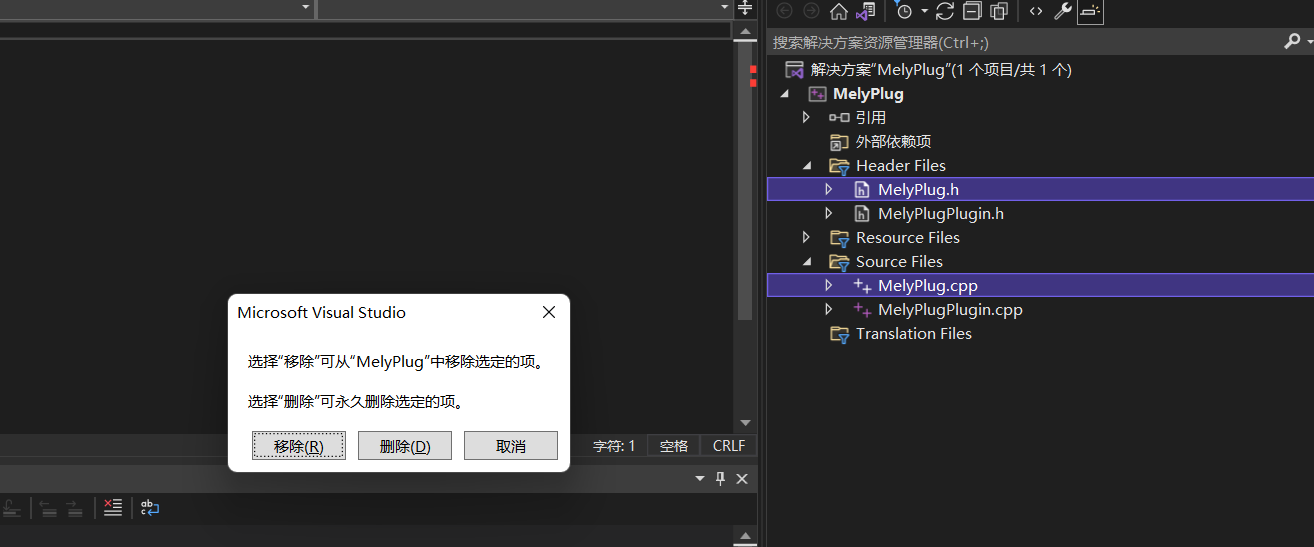Click the editor scroll up arrow

744,31
